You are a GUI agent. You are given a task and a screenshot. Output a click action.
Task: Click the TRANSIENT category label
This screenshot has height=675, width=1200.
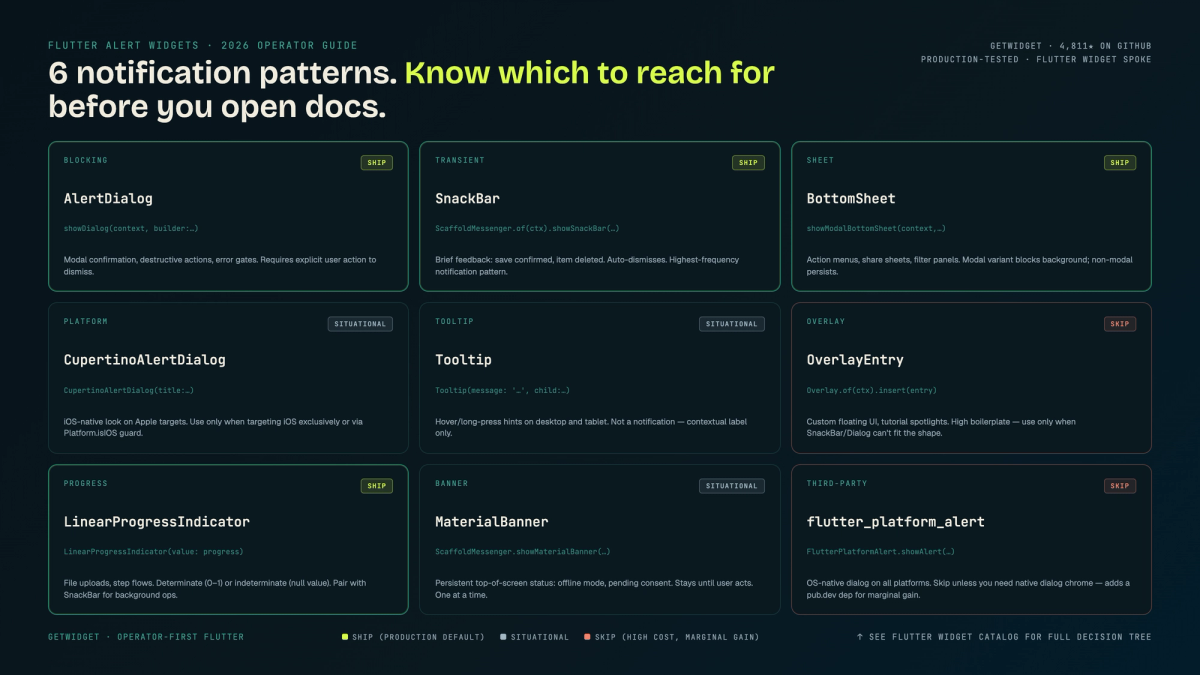[x=460, y=161]
